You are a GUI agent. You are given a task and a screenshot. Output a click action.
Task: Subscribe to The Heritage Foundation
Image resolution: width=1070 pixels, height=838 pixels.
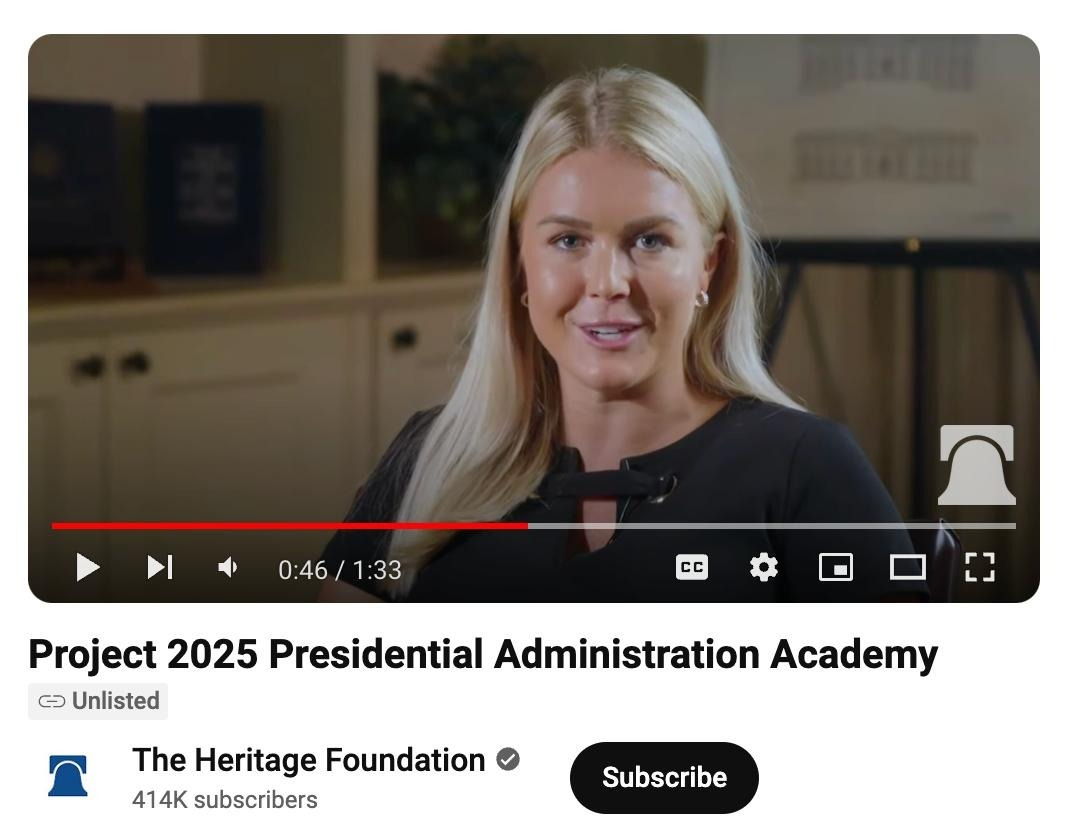coord(664,778)
